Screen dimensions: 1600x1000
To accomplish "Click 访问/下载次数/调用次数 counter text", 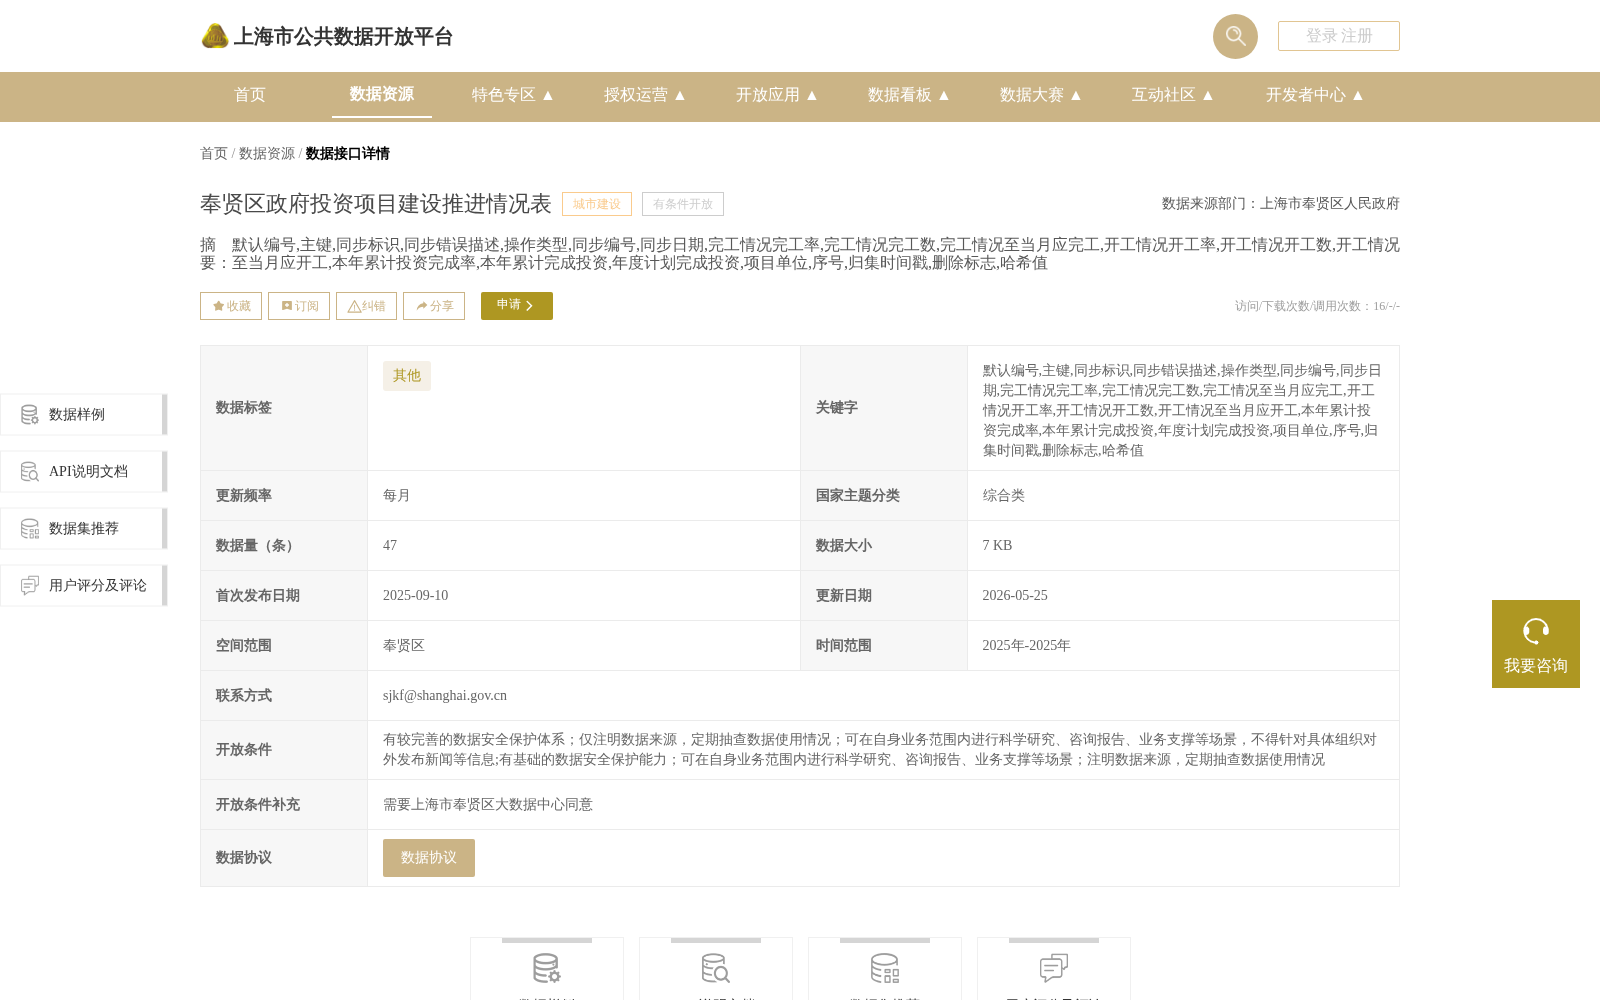I will coord(1317,306).
